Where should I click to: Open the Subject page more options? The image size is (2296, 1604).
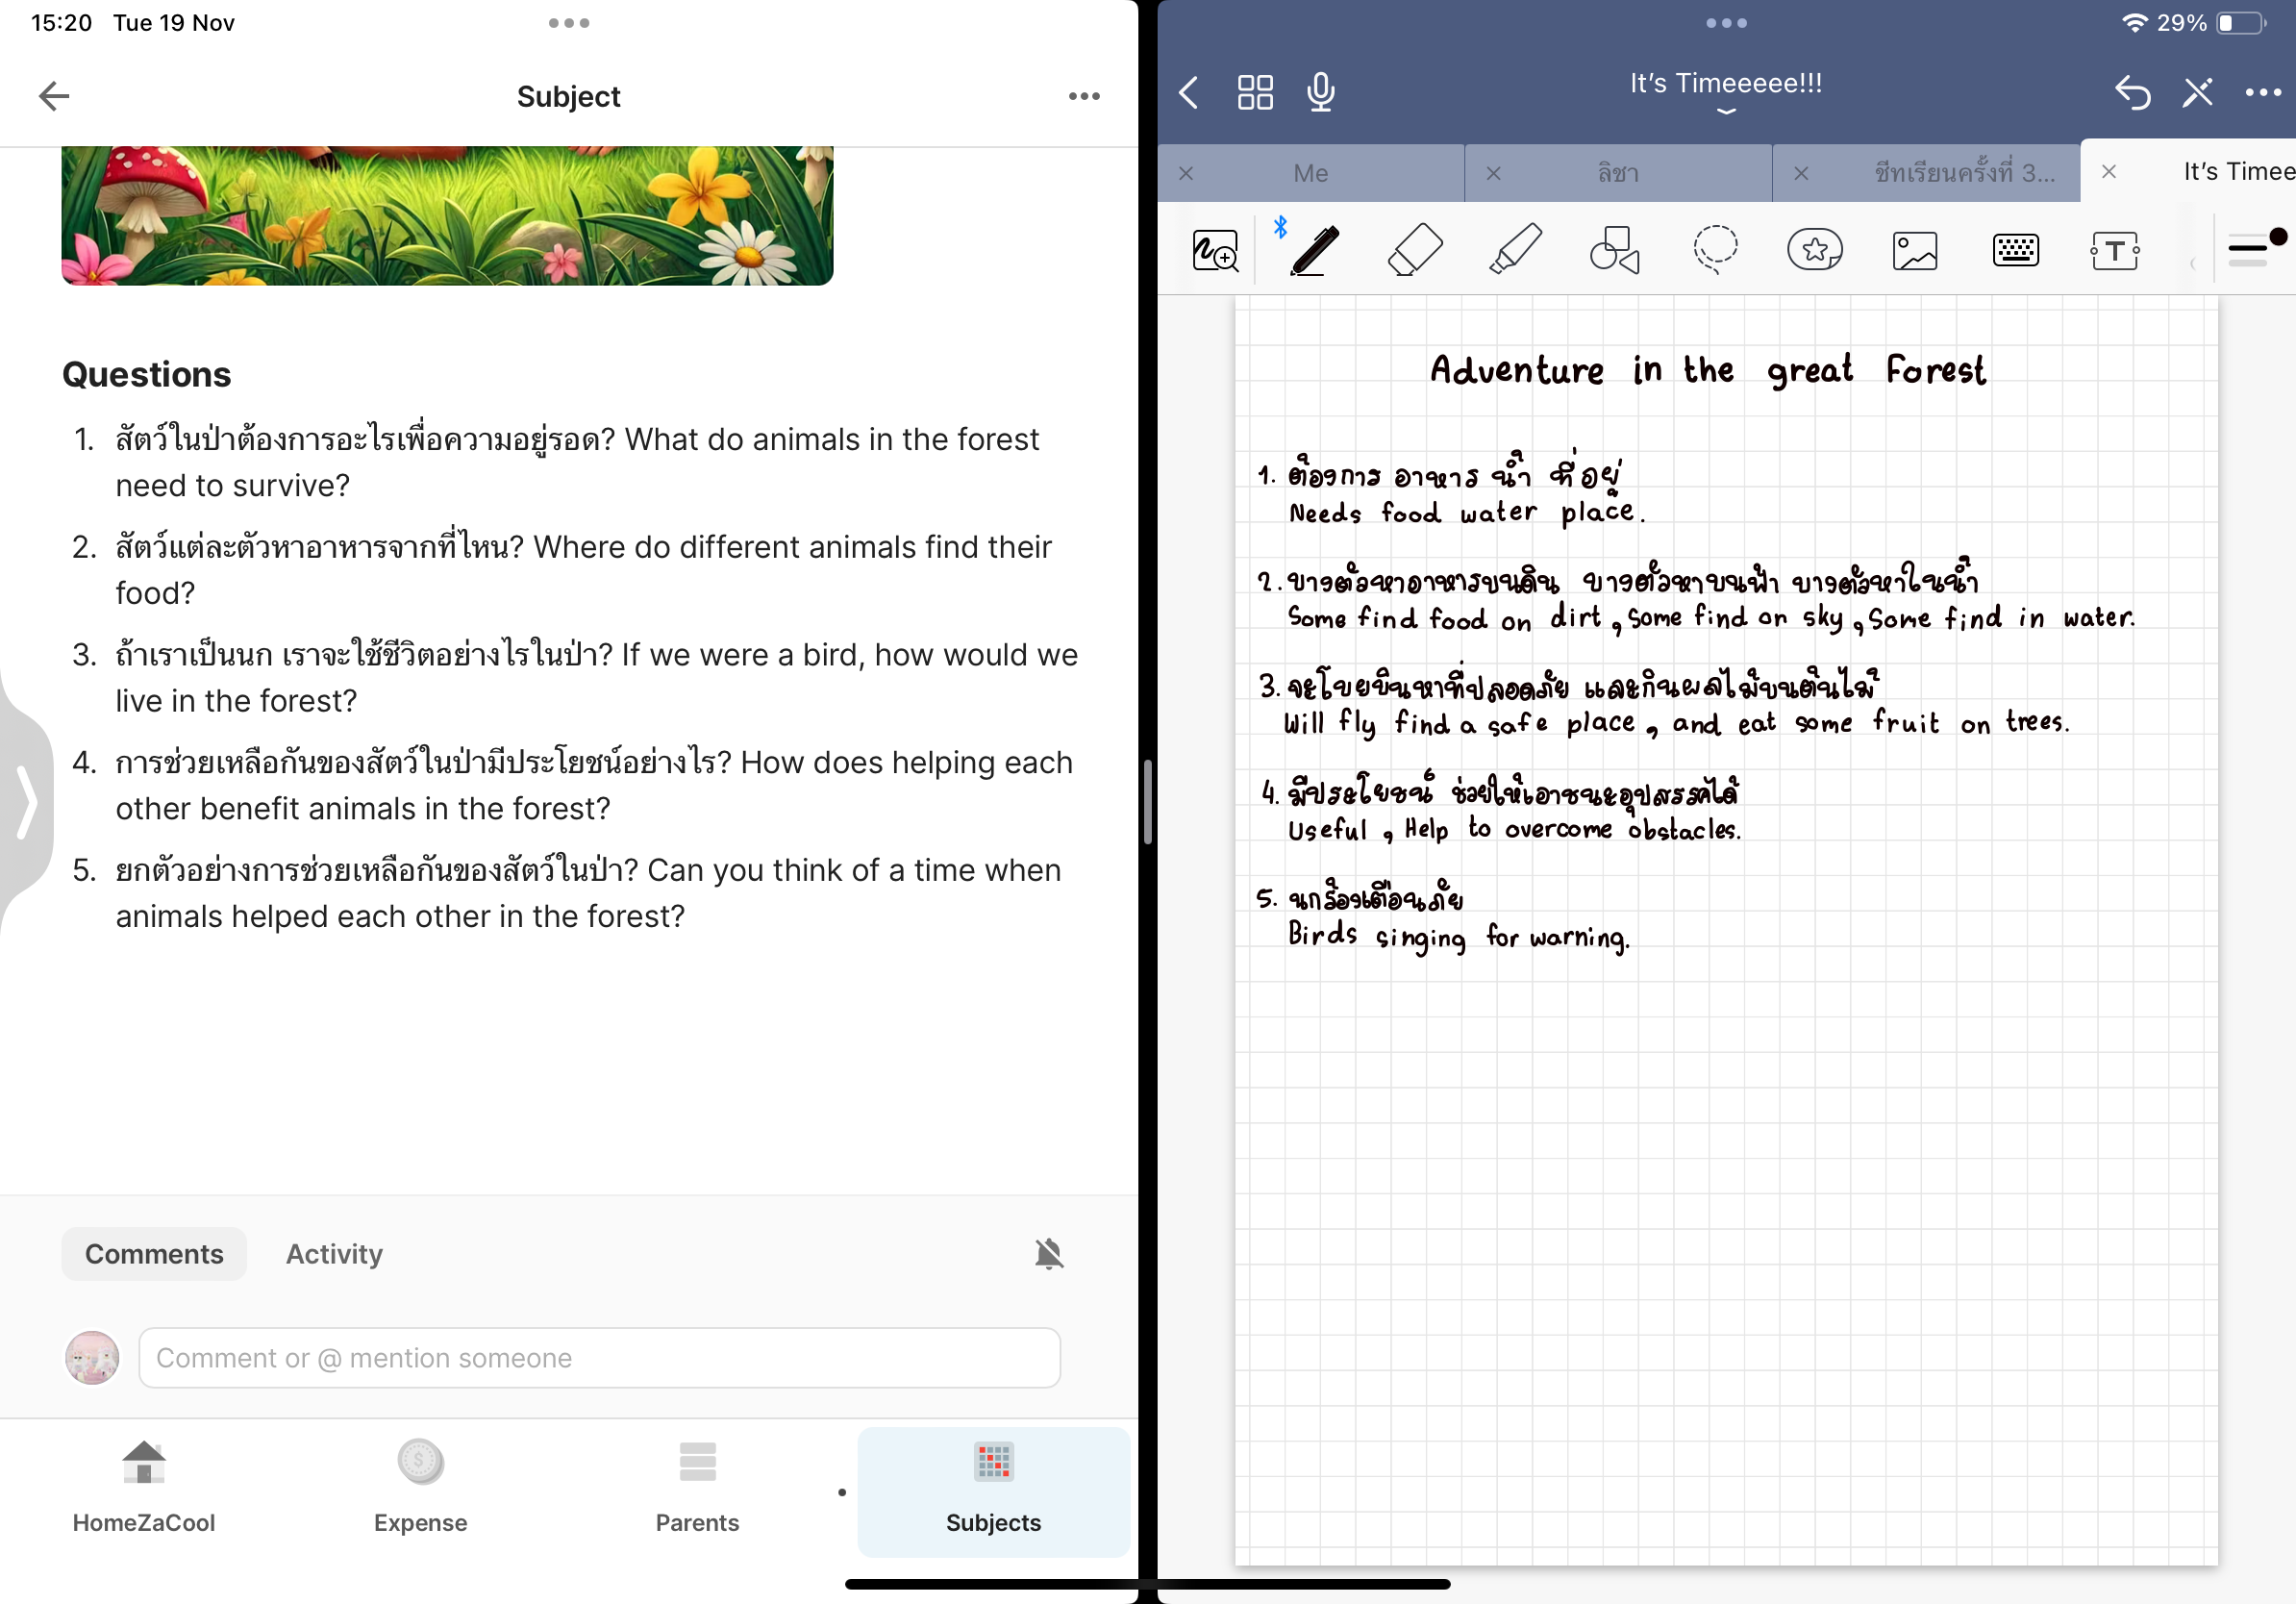coord(1084,96)
